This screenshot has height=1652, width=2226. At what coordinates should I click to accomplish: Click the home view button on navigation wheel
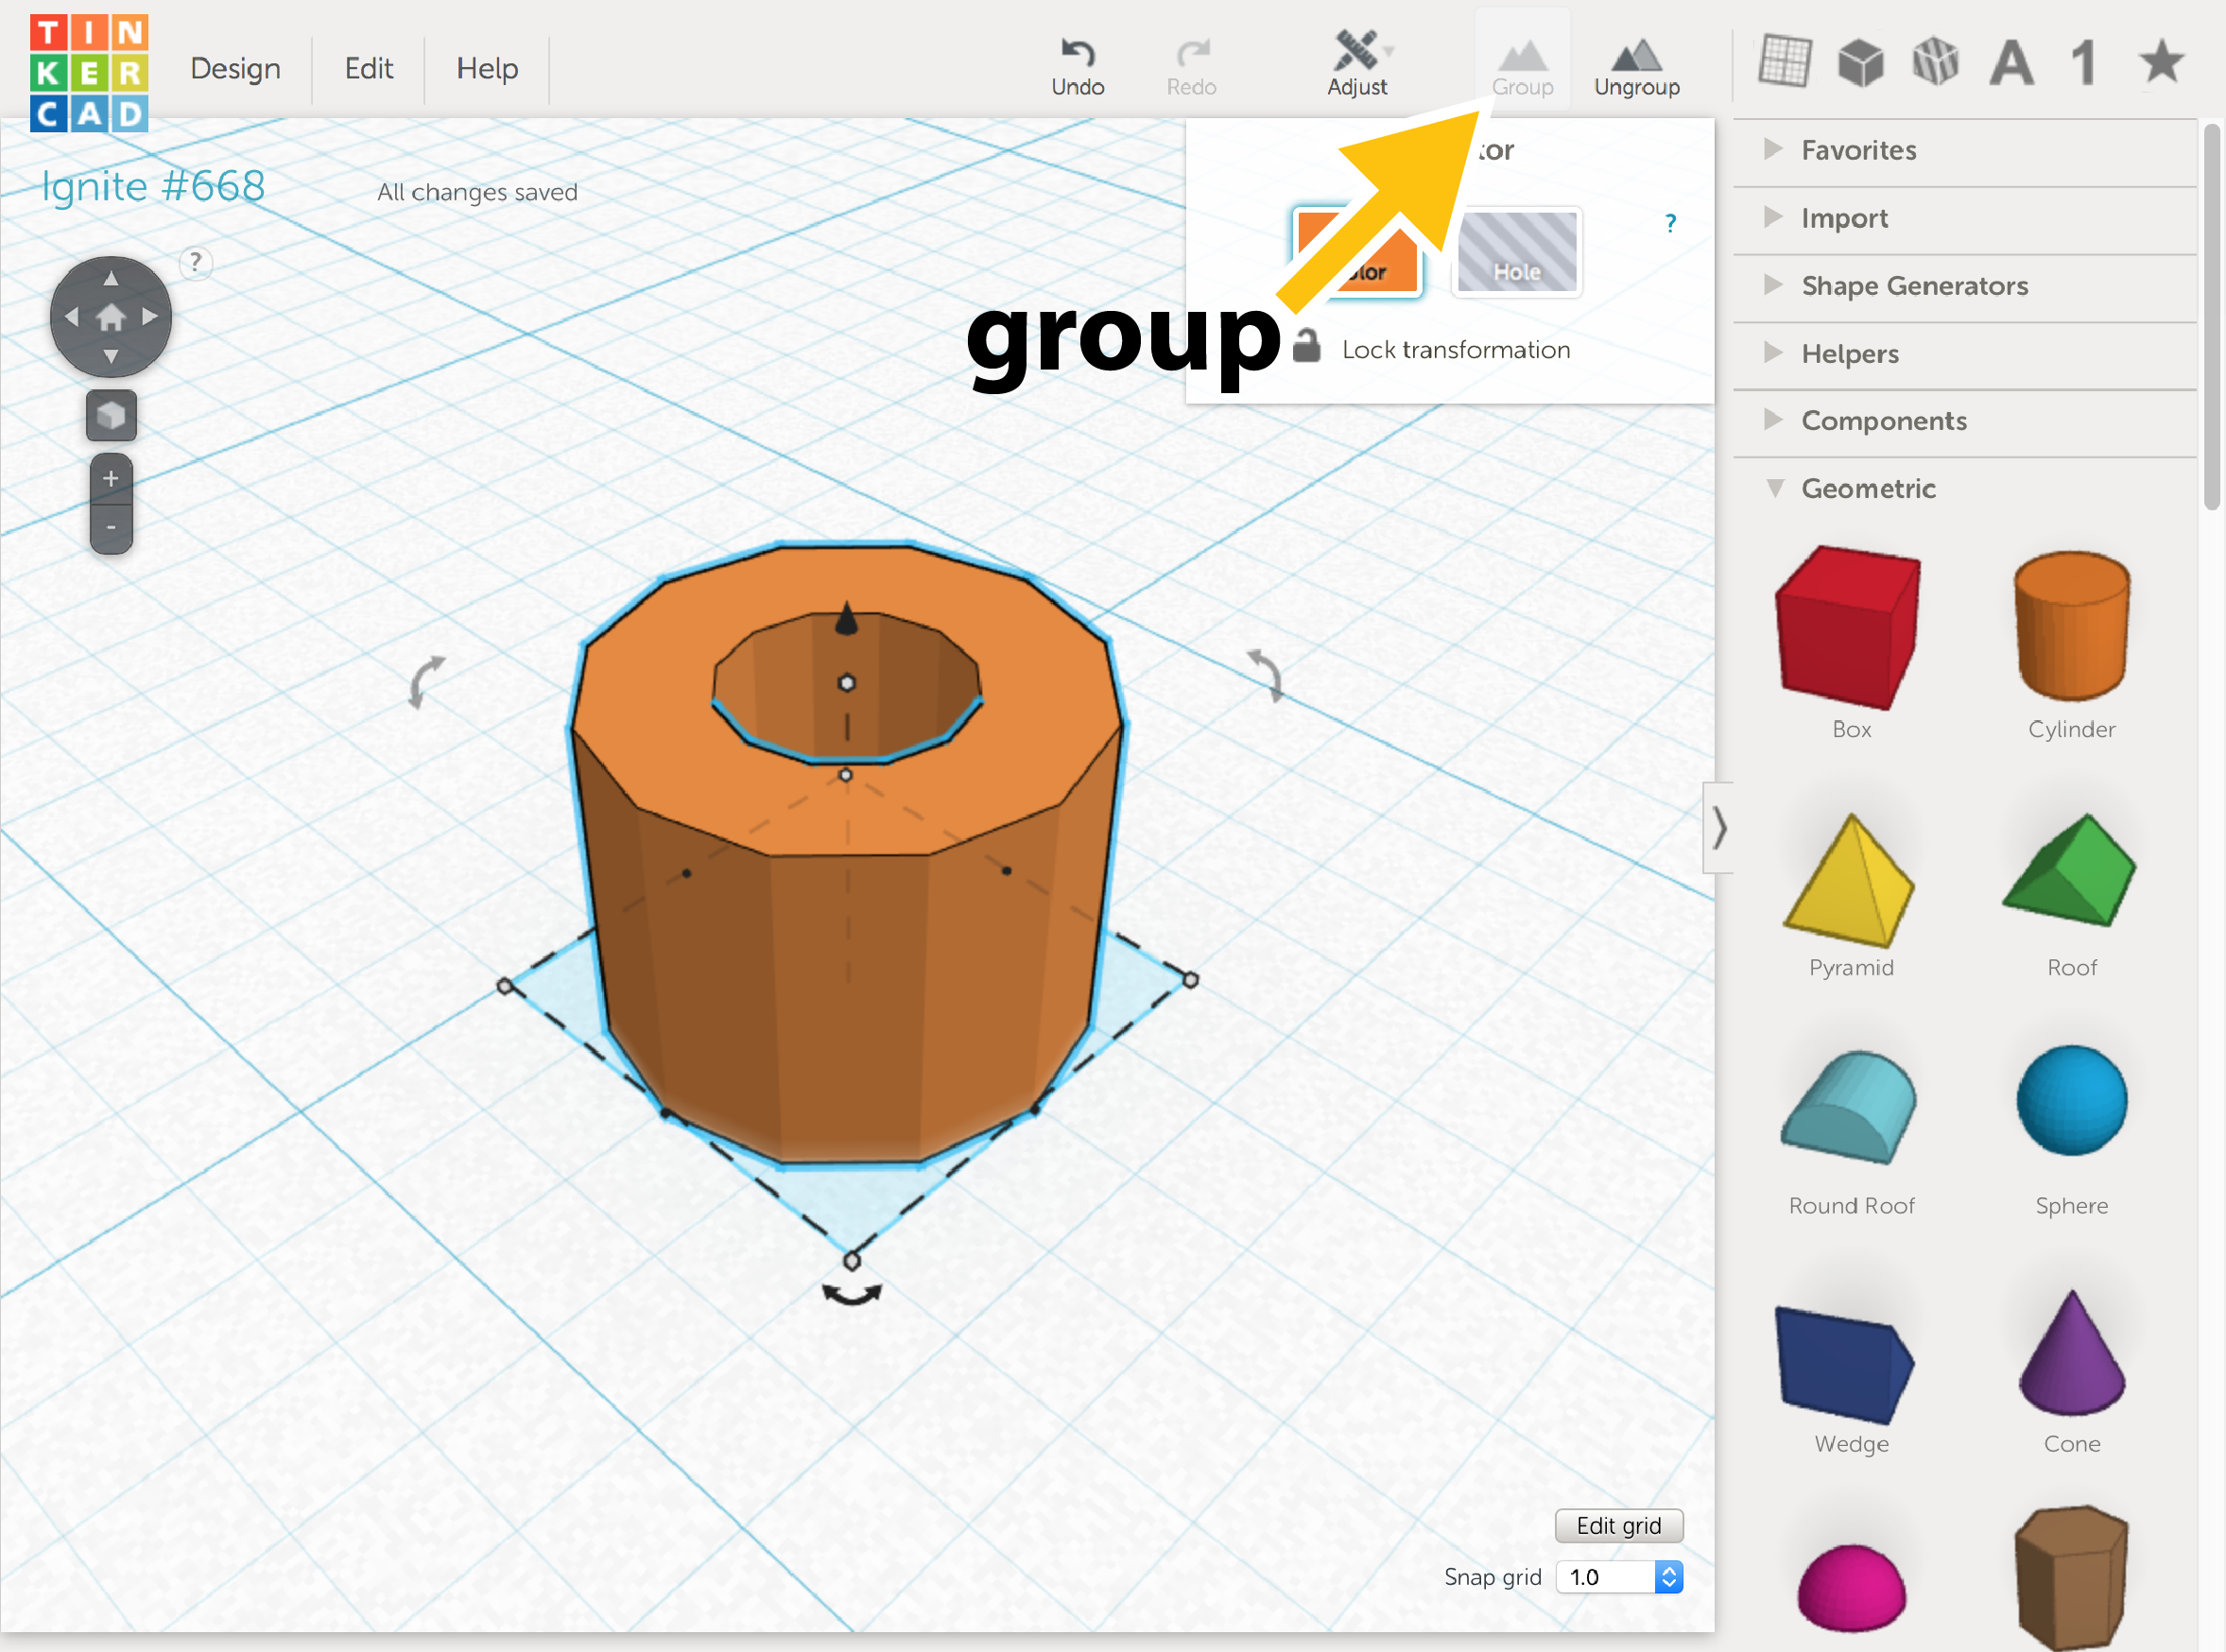tap(110, 316)
